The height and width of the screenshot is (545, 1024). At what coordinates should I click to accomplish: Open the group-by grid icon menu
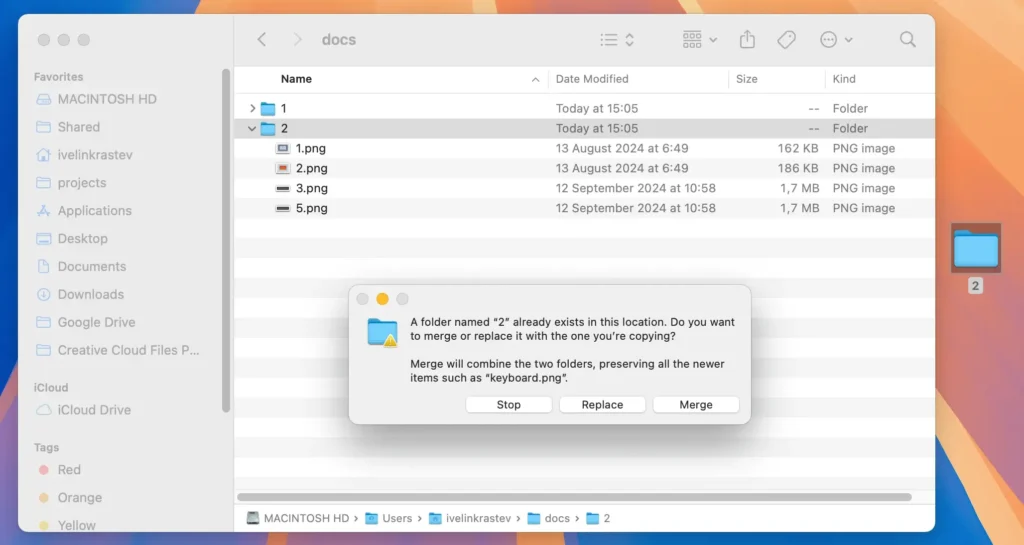pyautogui.click(x=699, y=40)
